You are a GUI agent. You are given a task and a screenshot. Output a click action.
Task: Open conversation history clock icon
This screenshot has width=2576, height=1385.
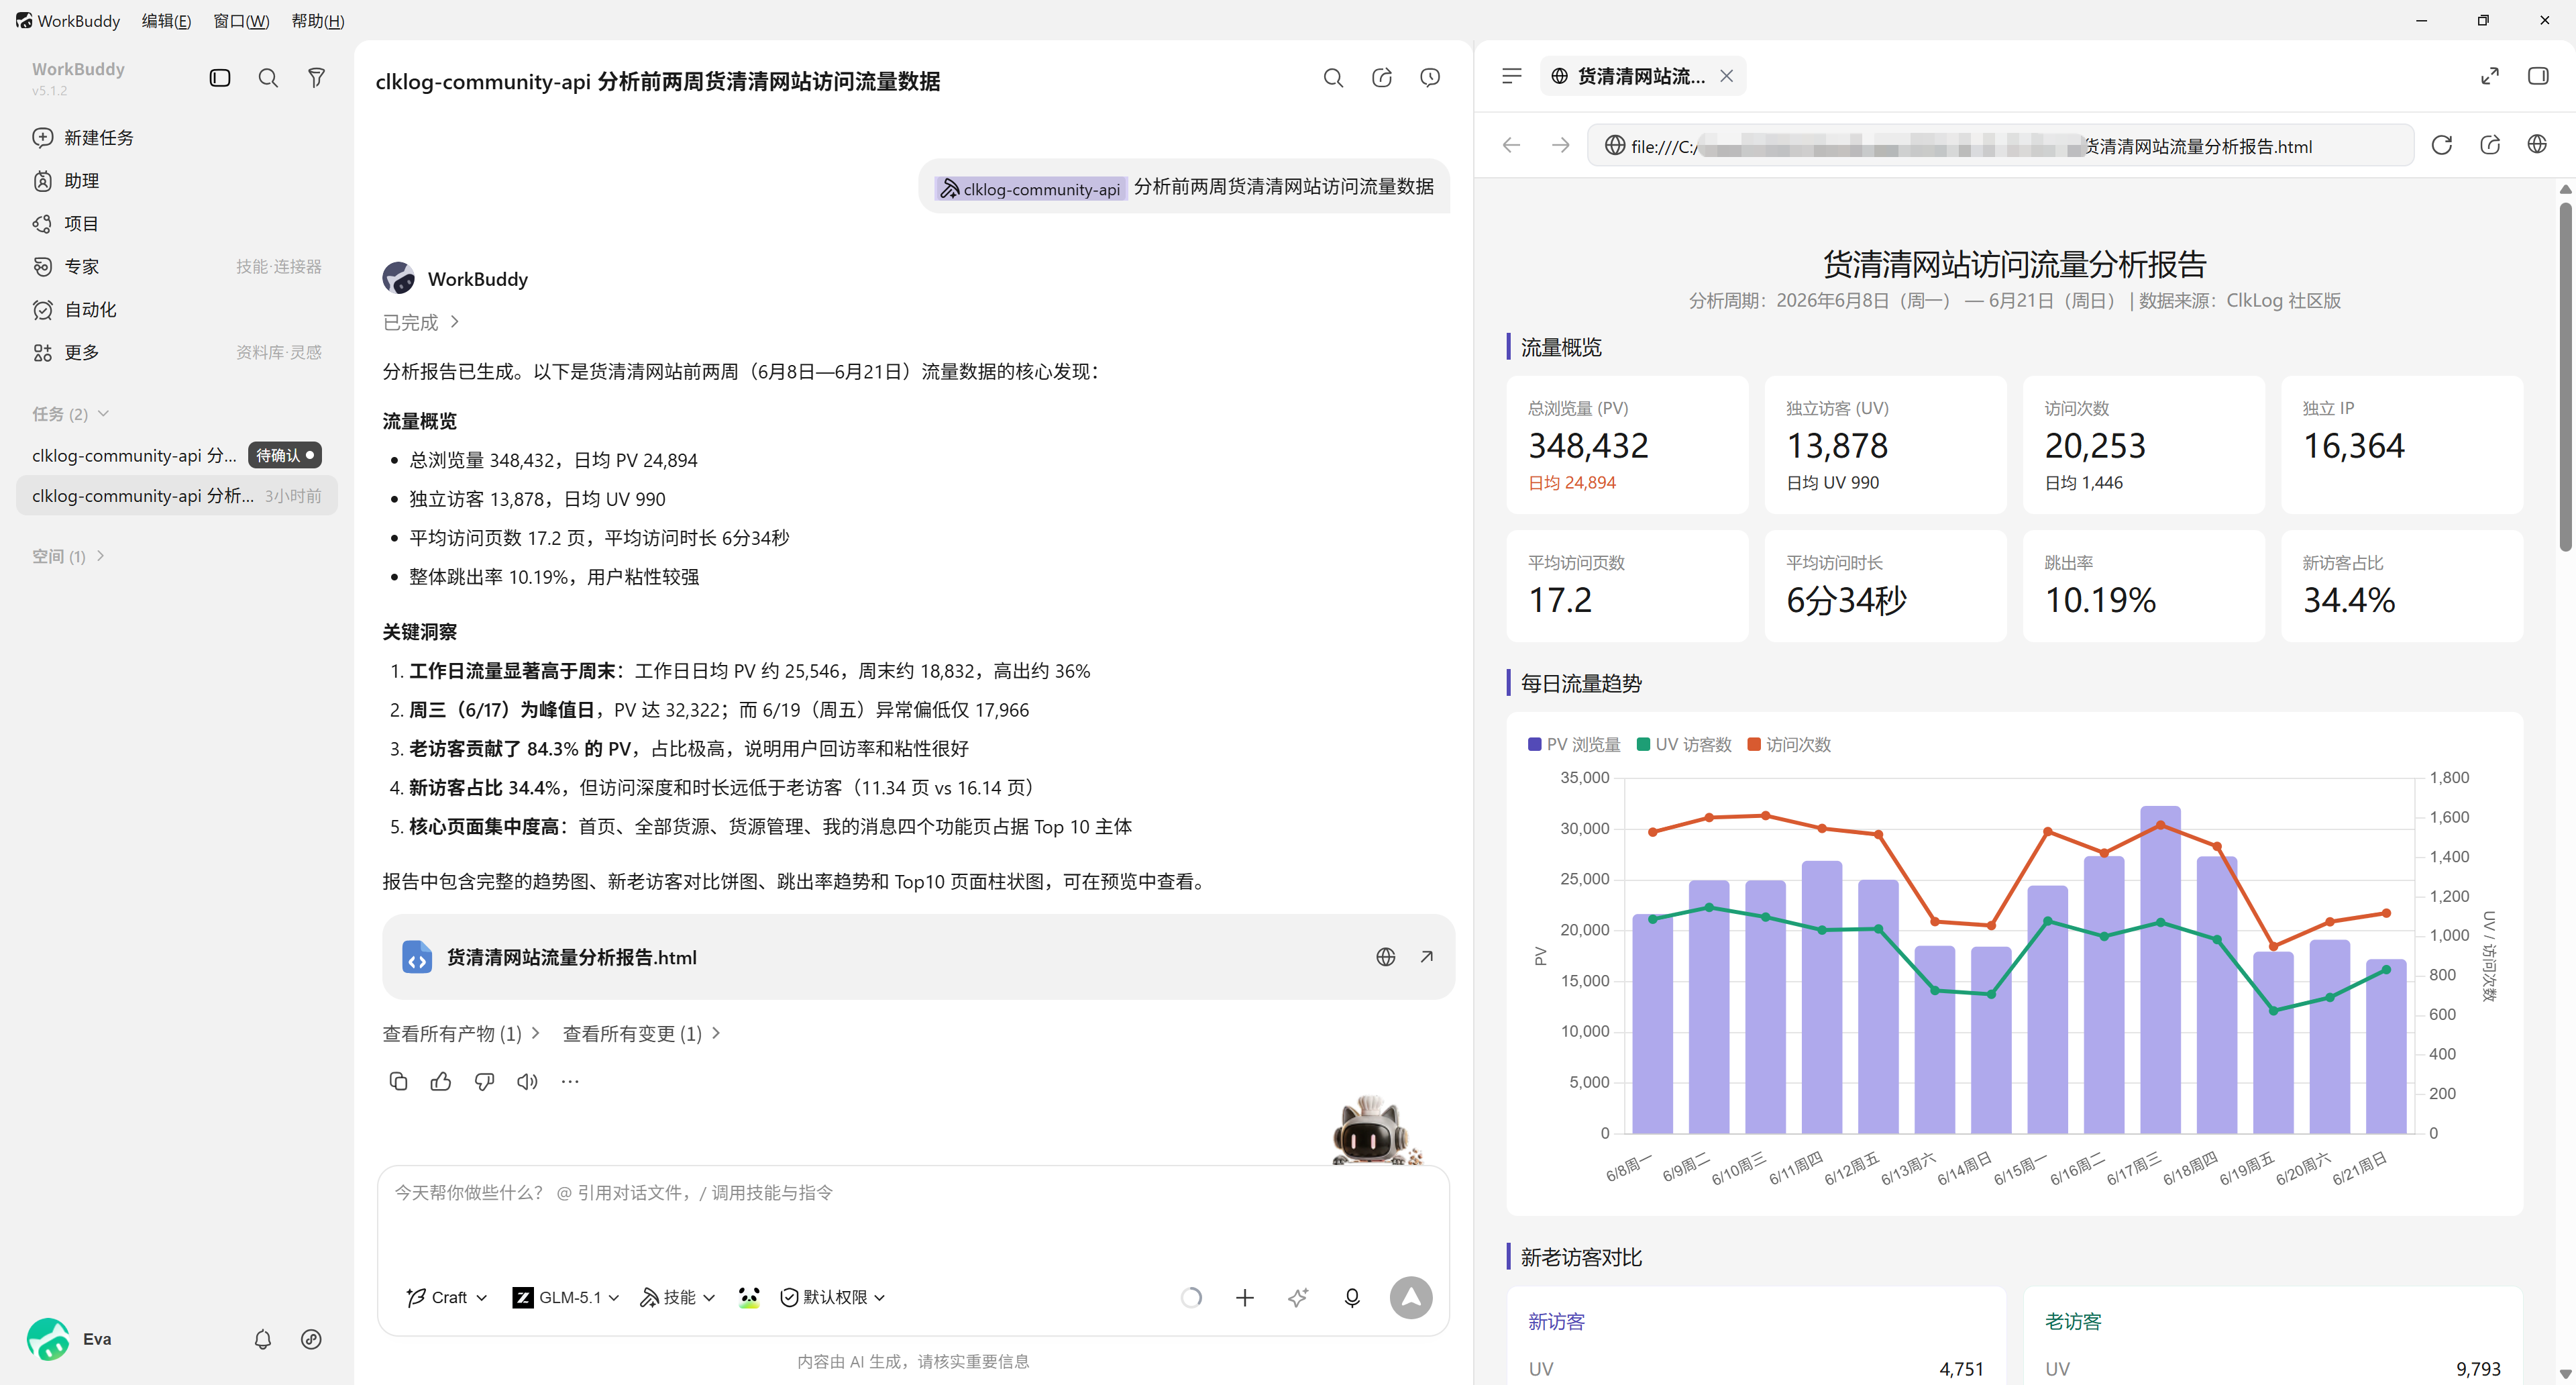1430,78
